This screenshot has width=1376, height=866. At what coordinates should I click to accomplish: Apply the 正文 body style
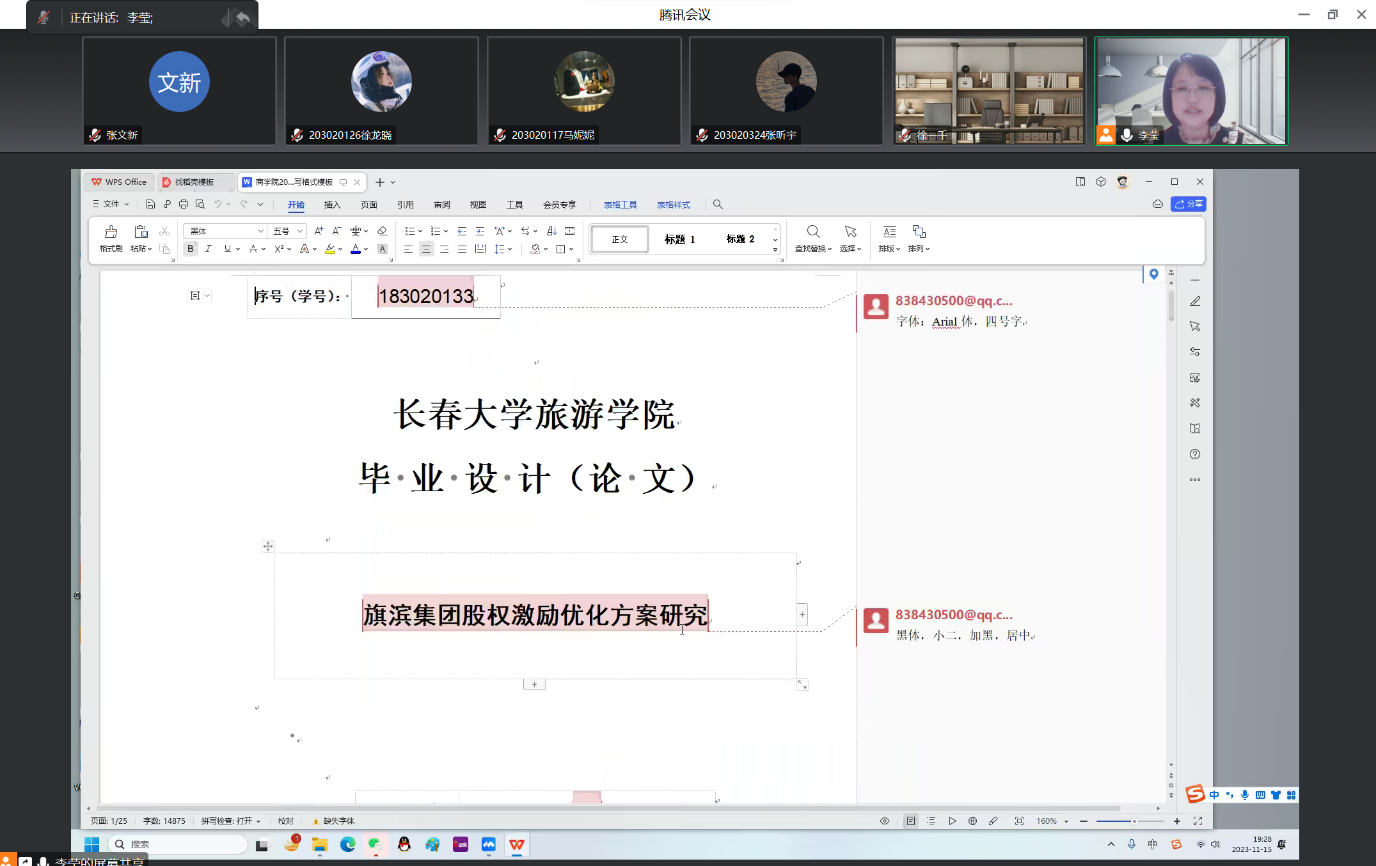(620, 239)
